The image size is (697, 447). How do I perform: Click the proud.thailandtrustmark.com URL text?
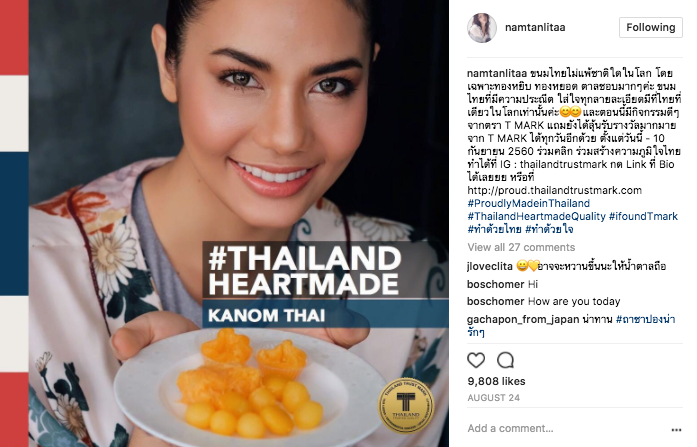tap(554, 191)
